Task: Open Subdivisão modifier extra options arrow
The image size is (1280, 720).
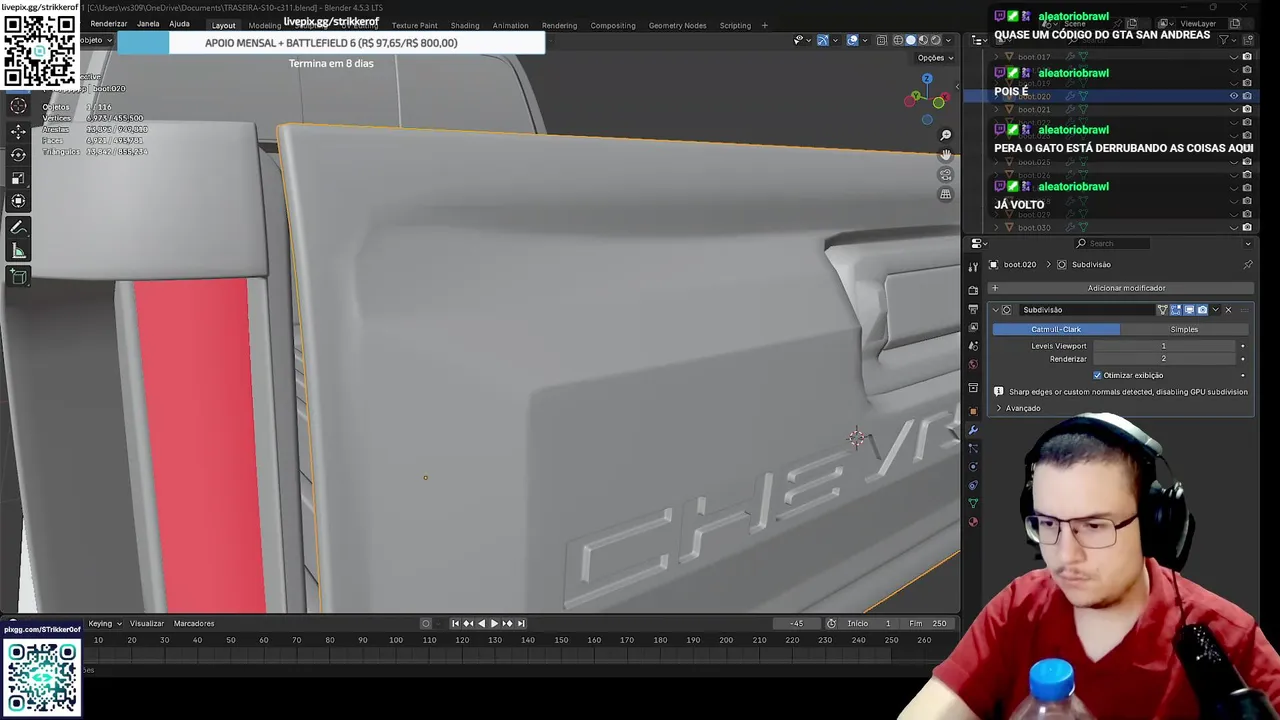Action: tap(1215, 310)
